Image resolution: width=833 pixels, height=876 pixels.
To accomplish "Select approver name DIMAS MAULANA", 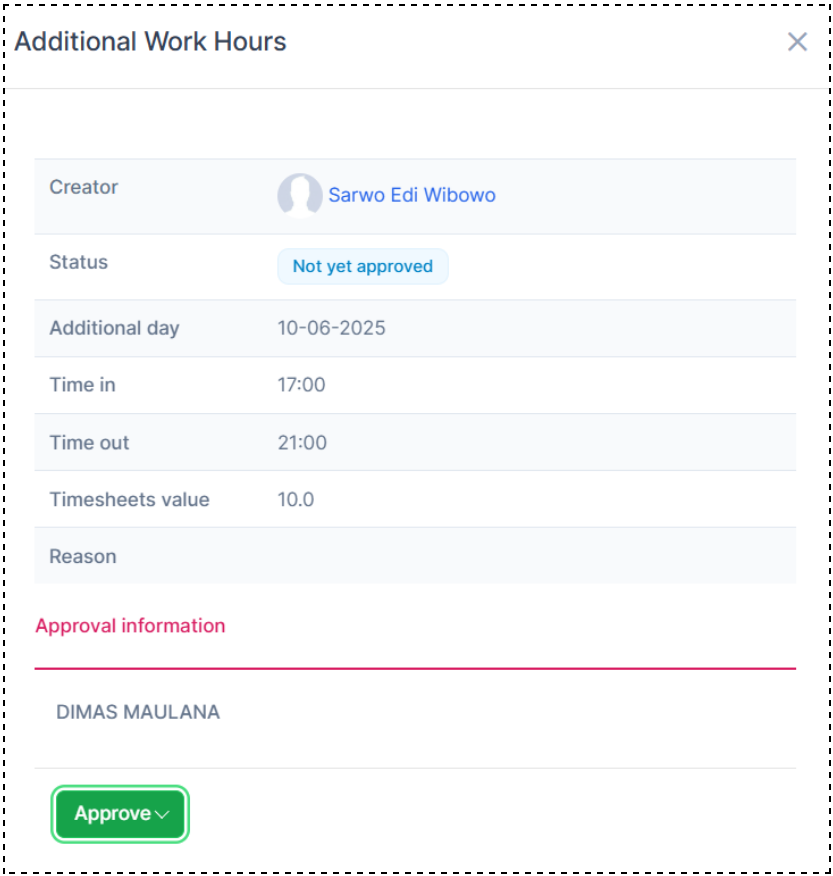I will point(138,713).
